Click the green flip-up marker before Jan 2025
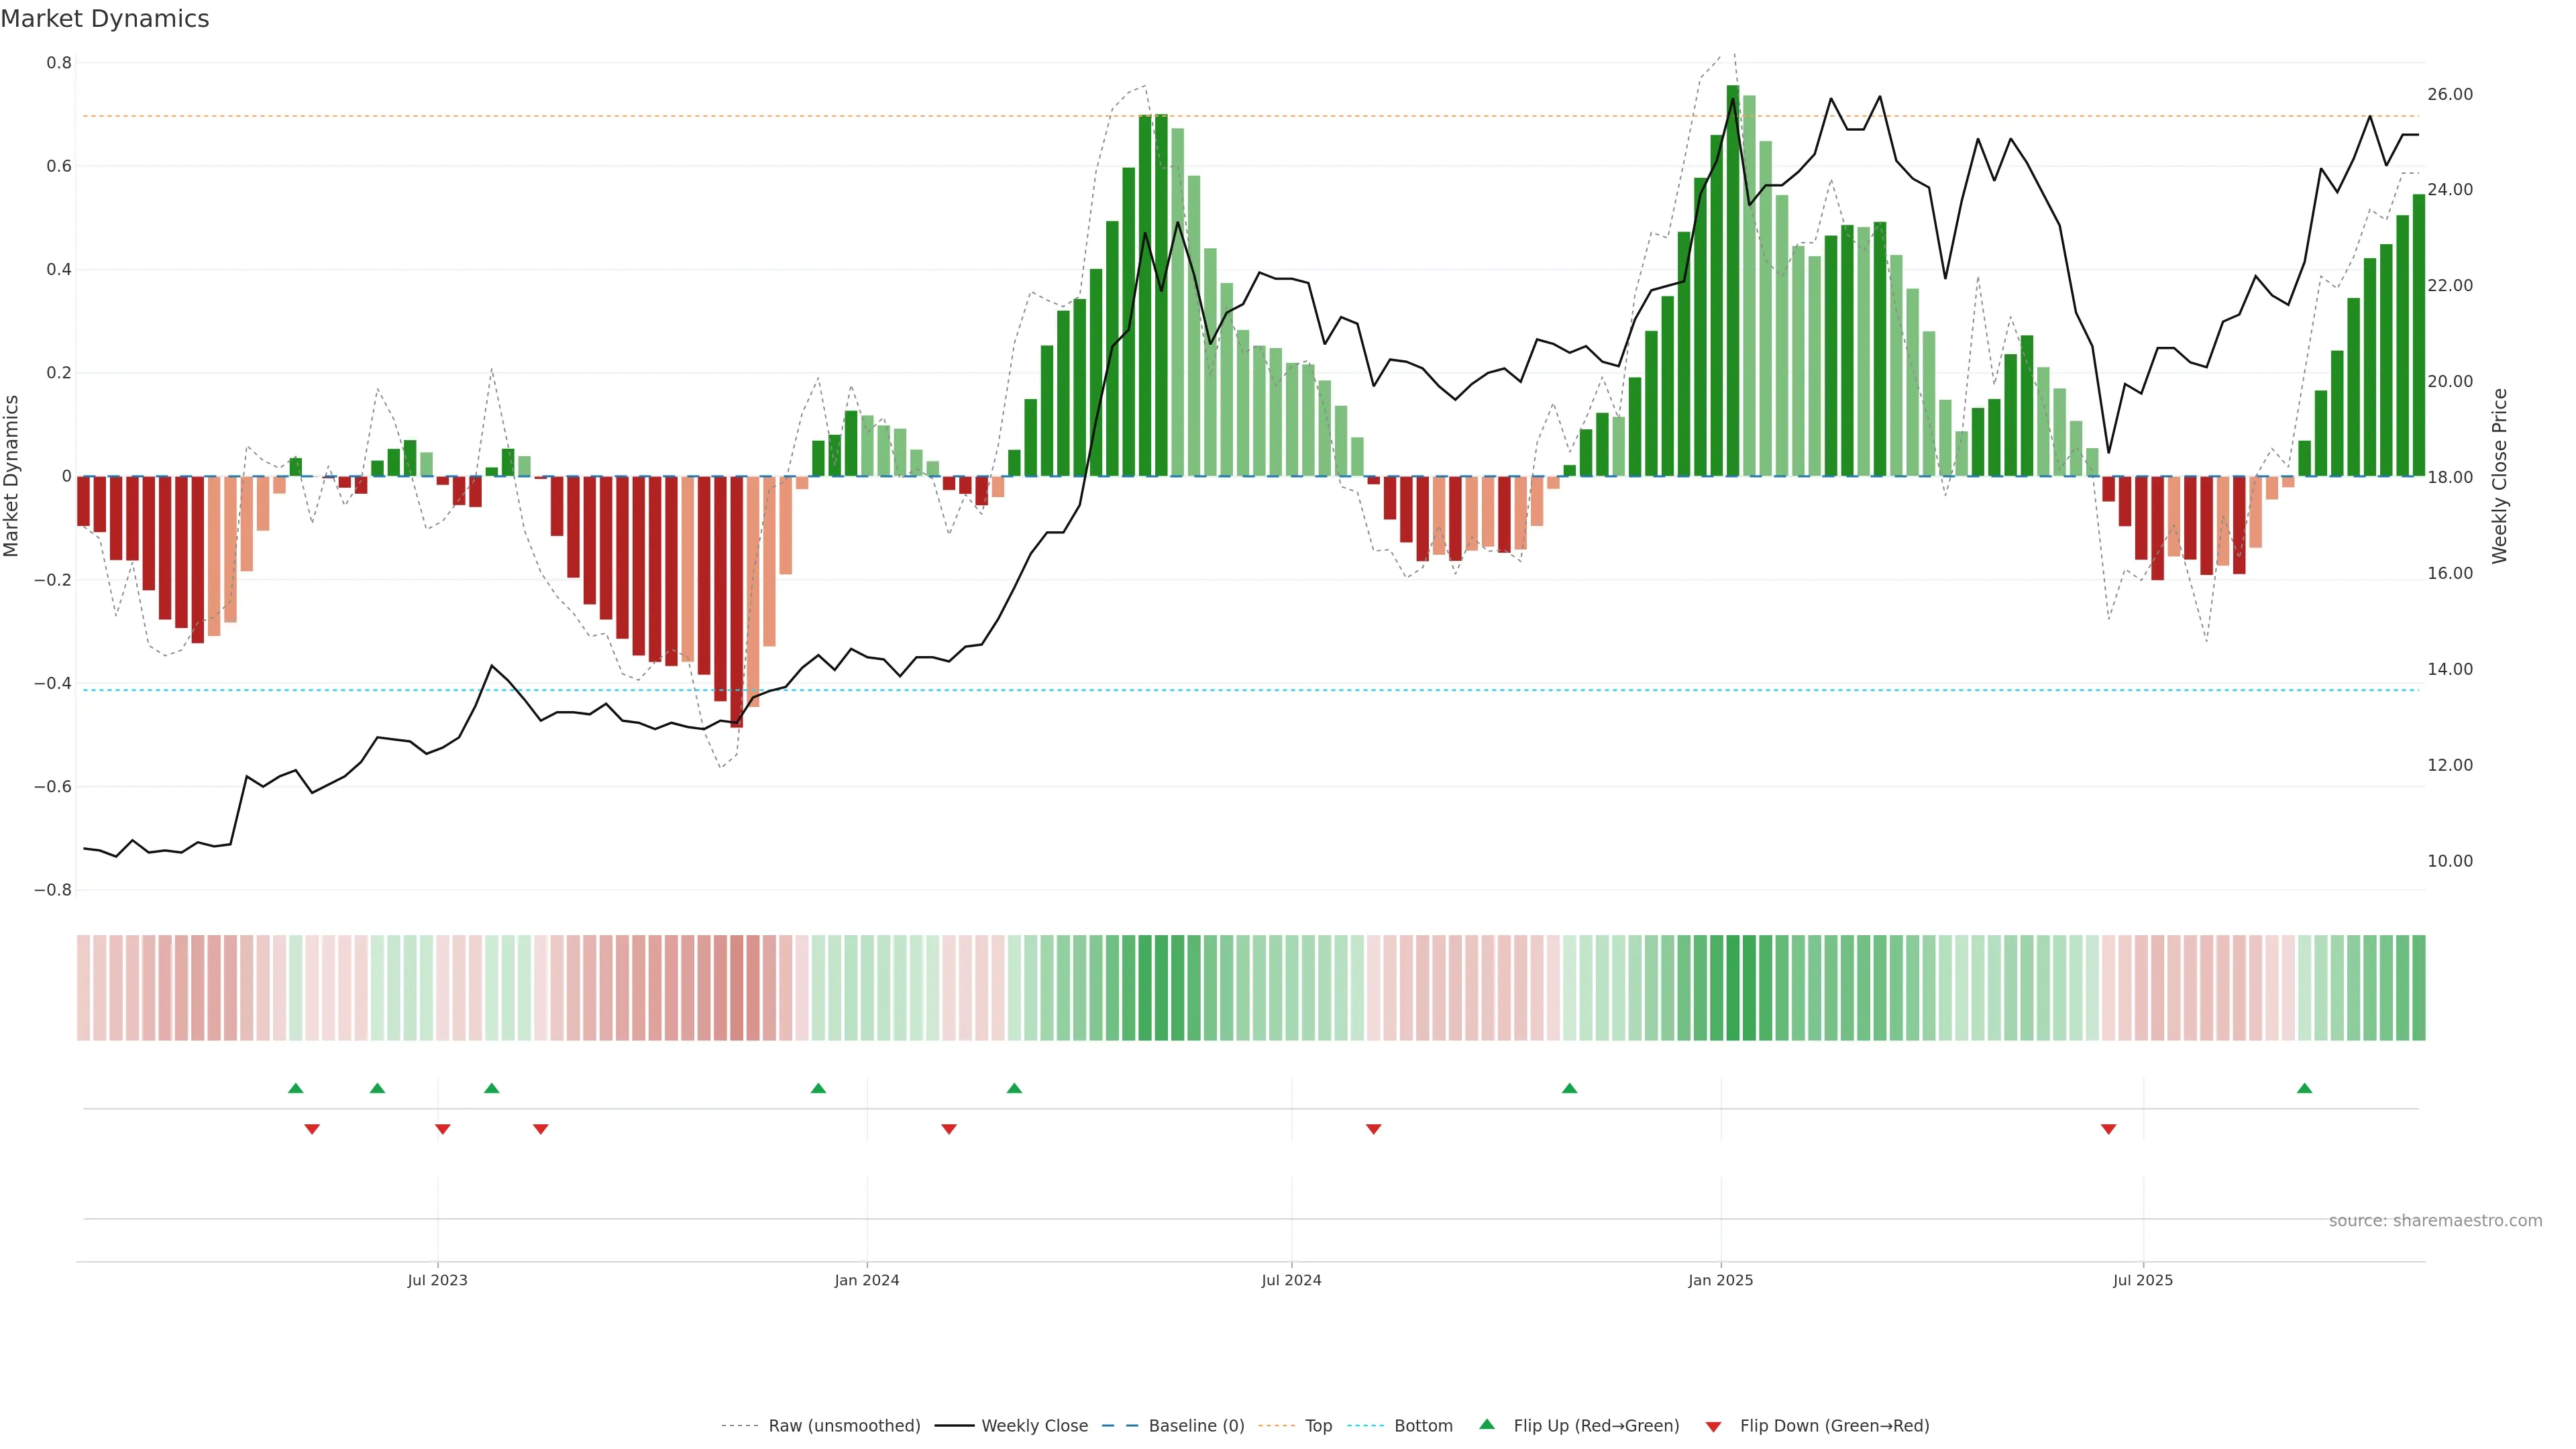The width and height of the screenshot is (2576, 1449). point(1569,1088)
